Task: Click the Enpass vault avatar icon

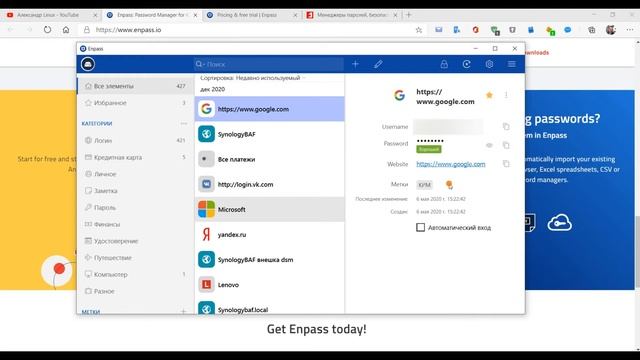Action: (88, 64)
